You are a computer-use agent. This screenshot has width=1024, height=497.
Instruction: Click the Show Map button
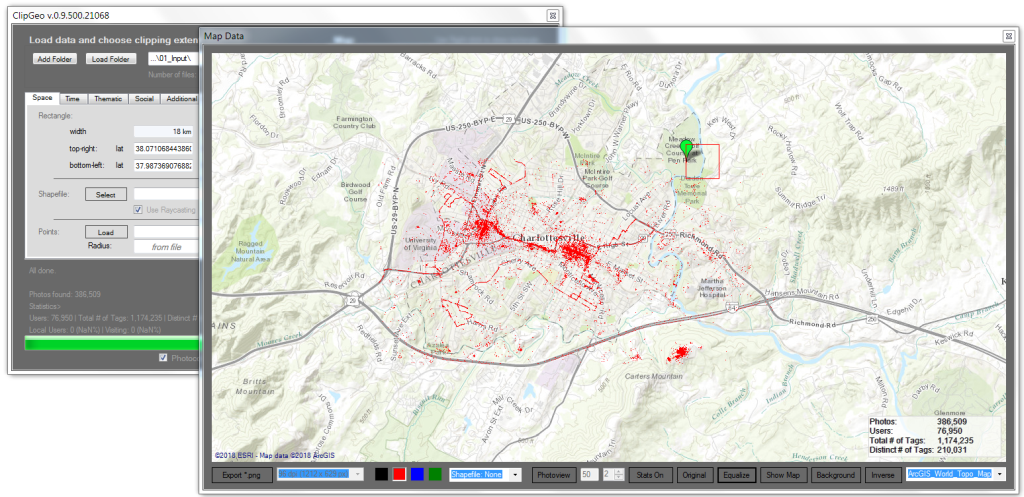click(783, 474)
